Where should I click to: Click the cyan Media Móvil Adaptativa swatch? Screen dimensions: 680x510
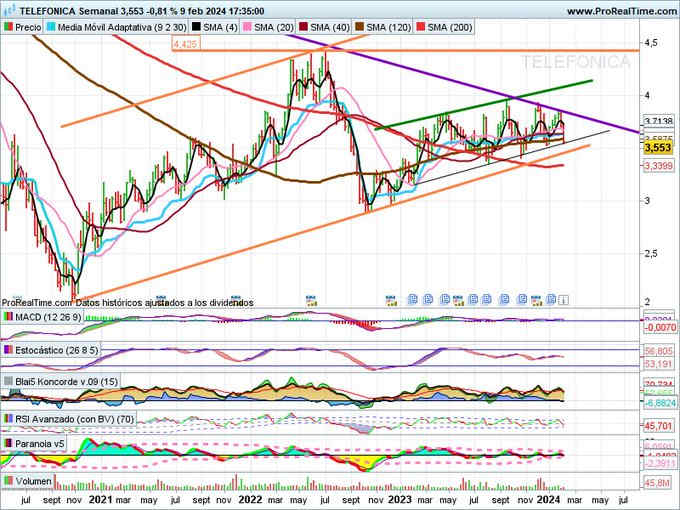(x=51, y=27)
